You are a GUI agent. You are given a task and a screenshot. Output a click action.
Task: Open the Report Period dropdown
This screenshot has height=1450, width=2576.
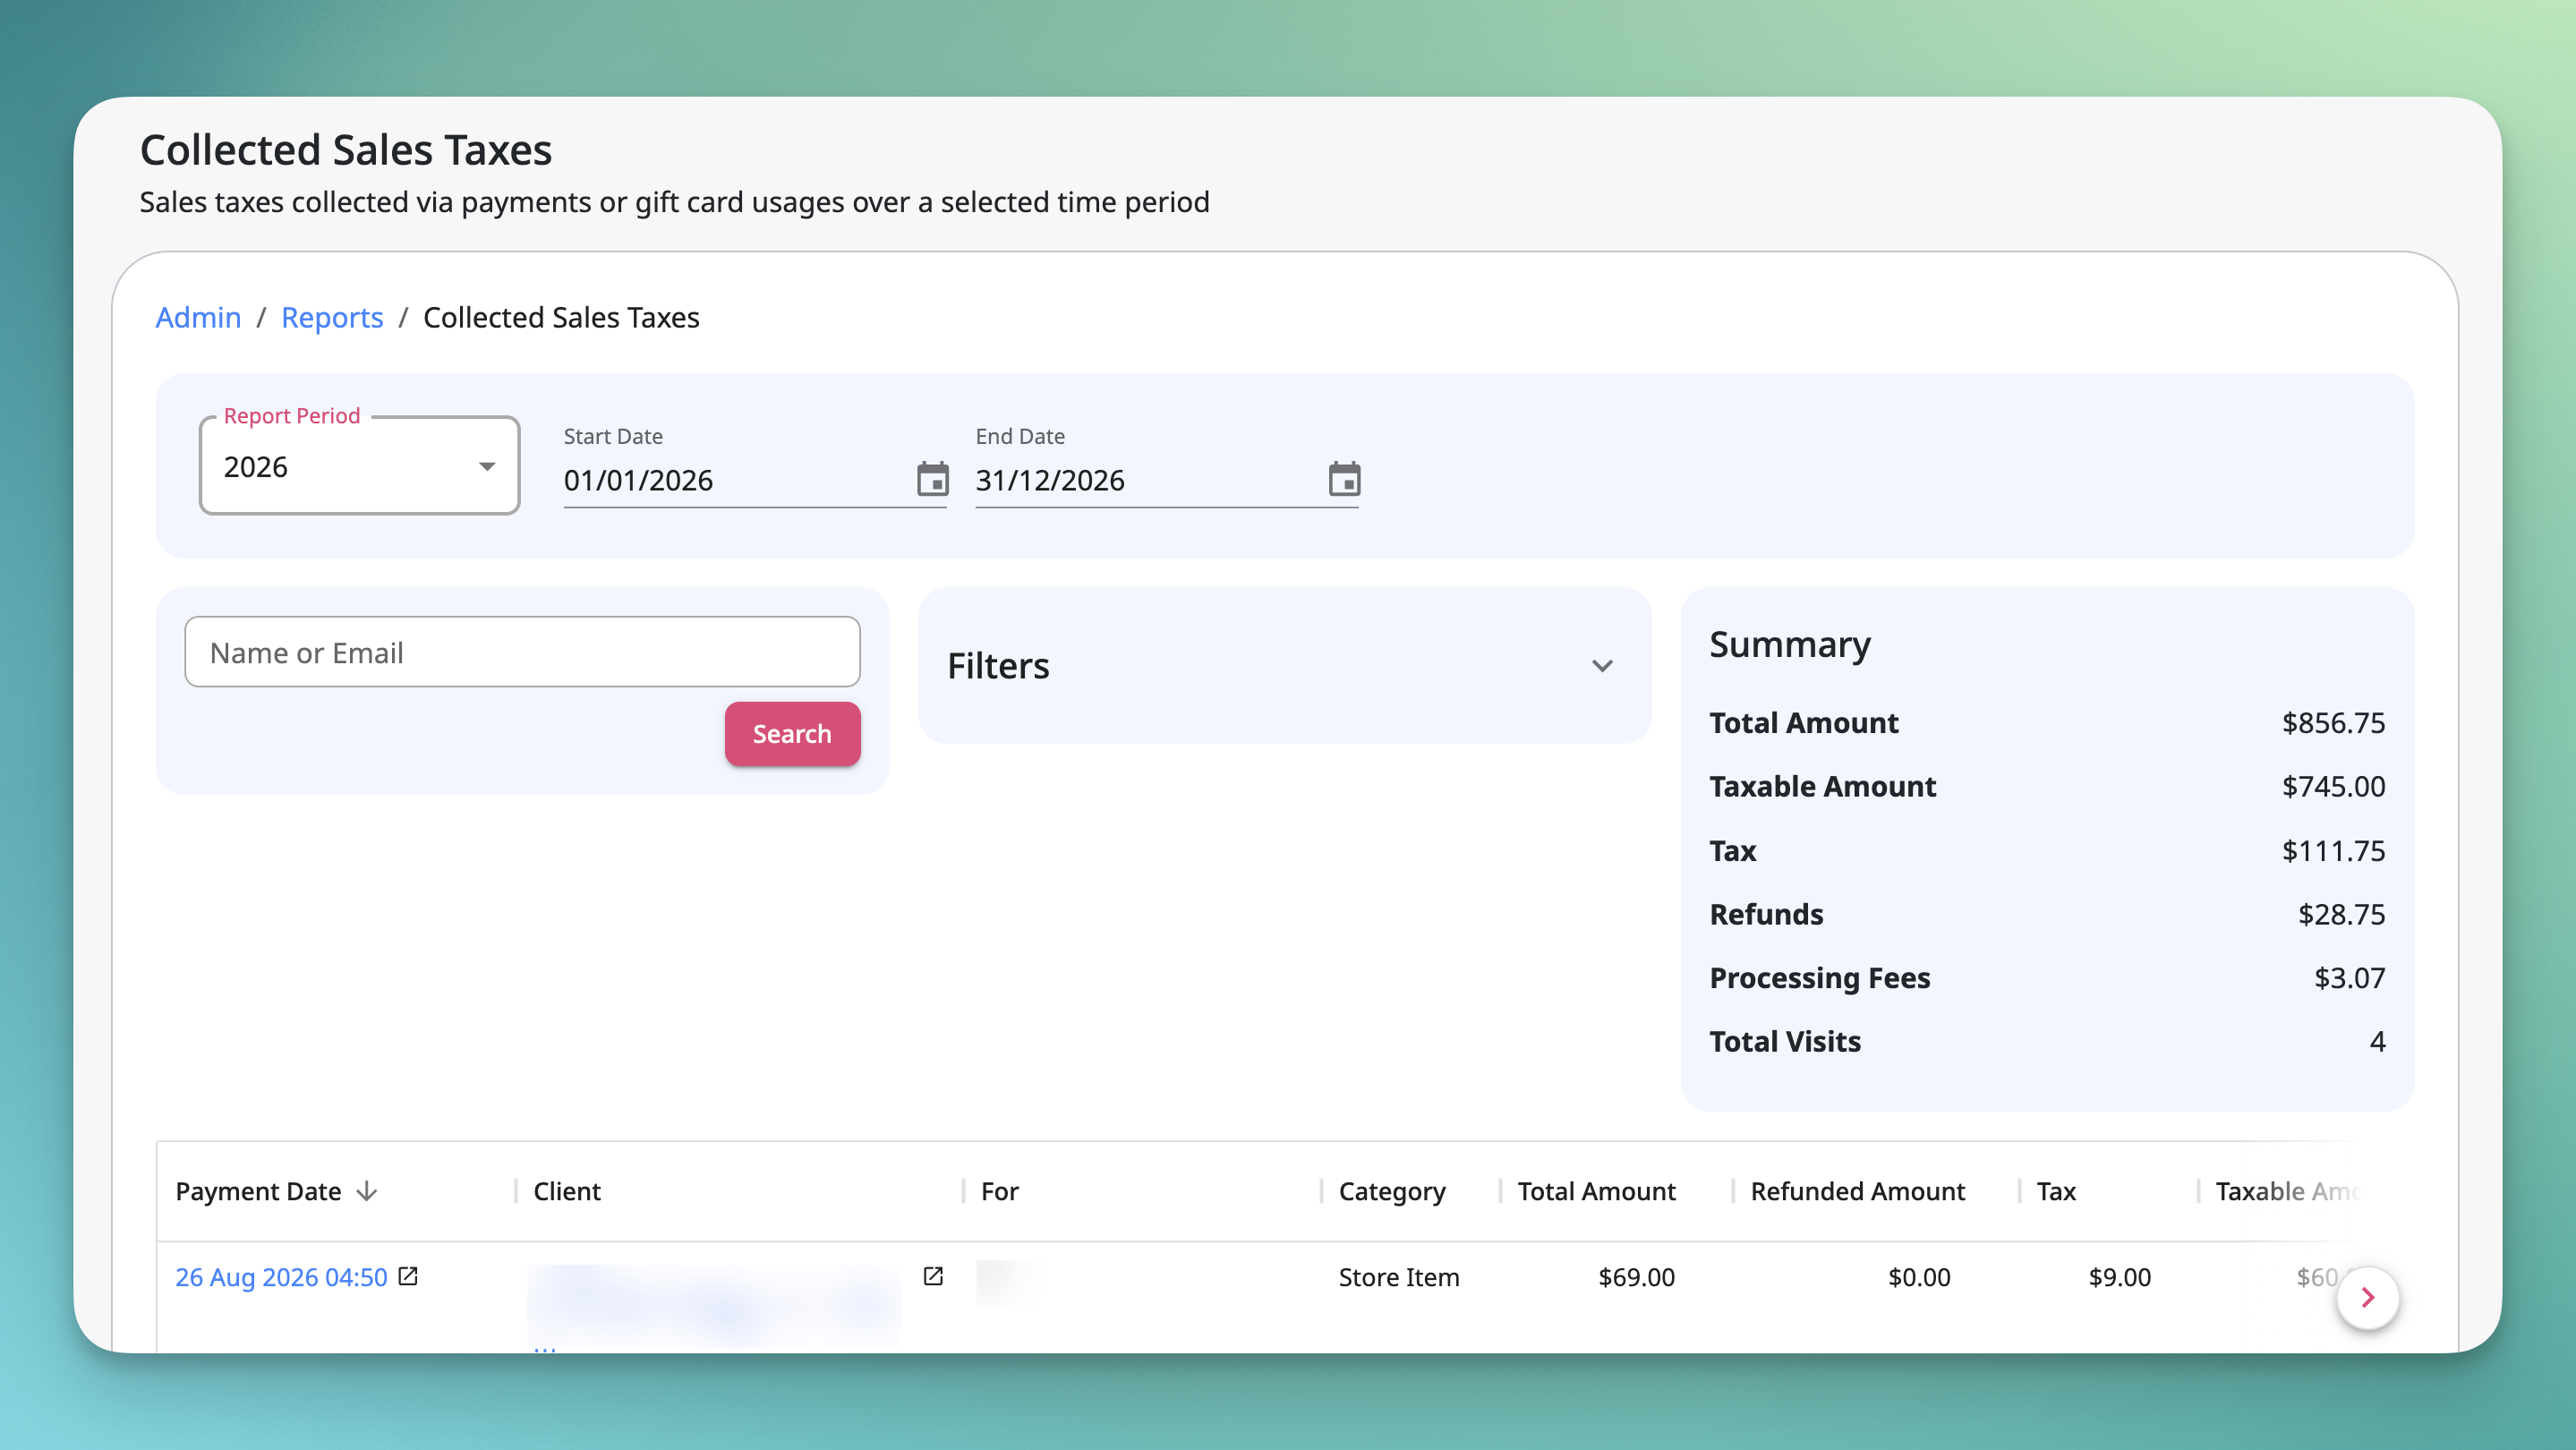359,466
